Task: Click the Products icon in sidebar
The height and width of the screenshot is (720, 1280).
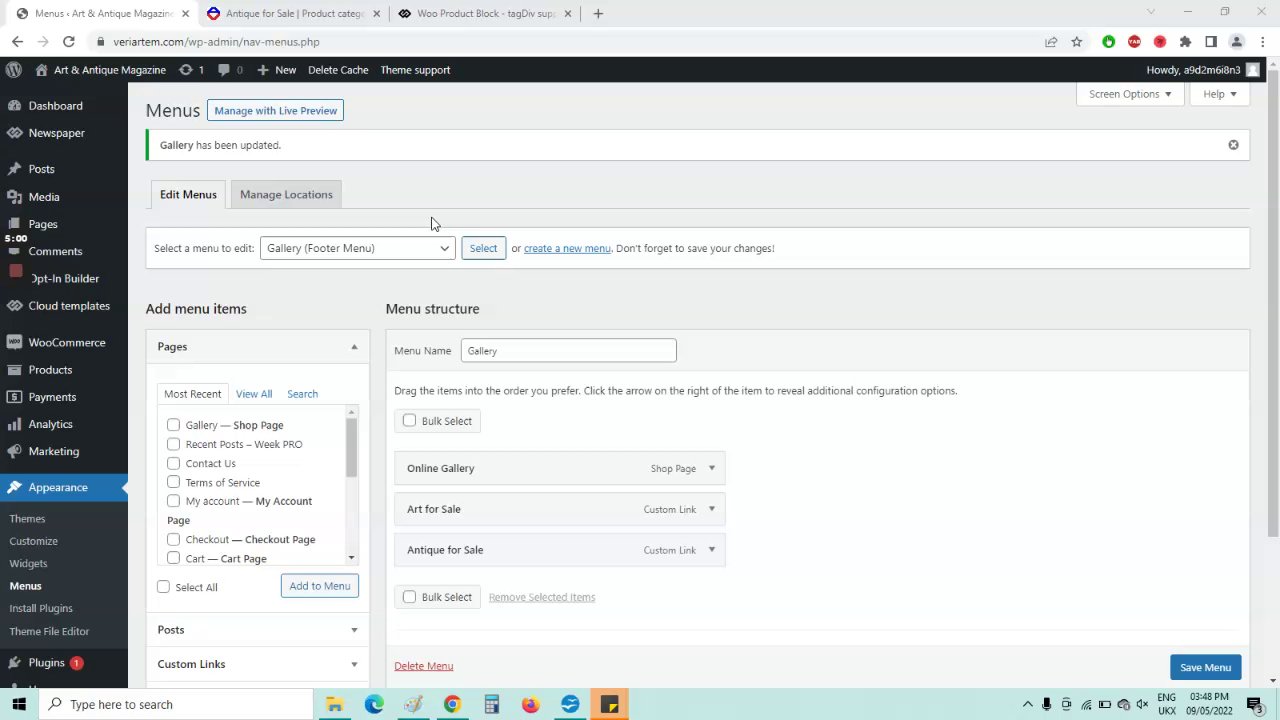Action: [x=14, y=370]
